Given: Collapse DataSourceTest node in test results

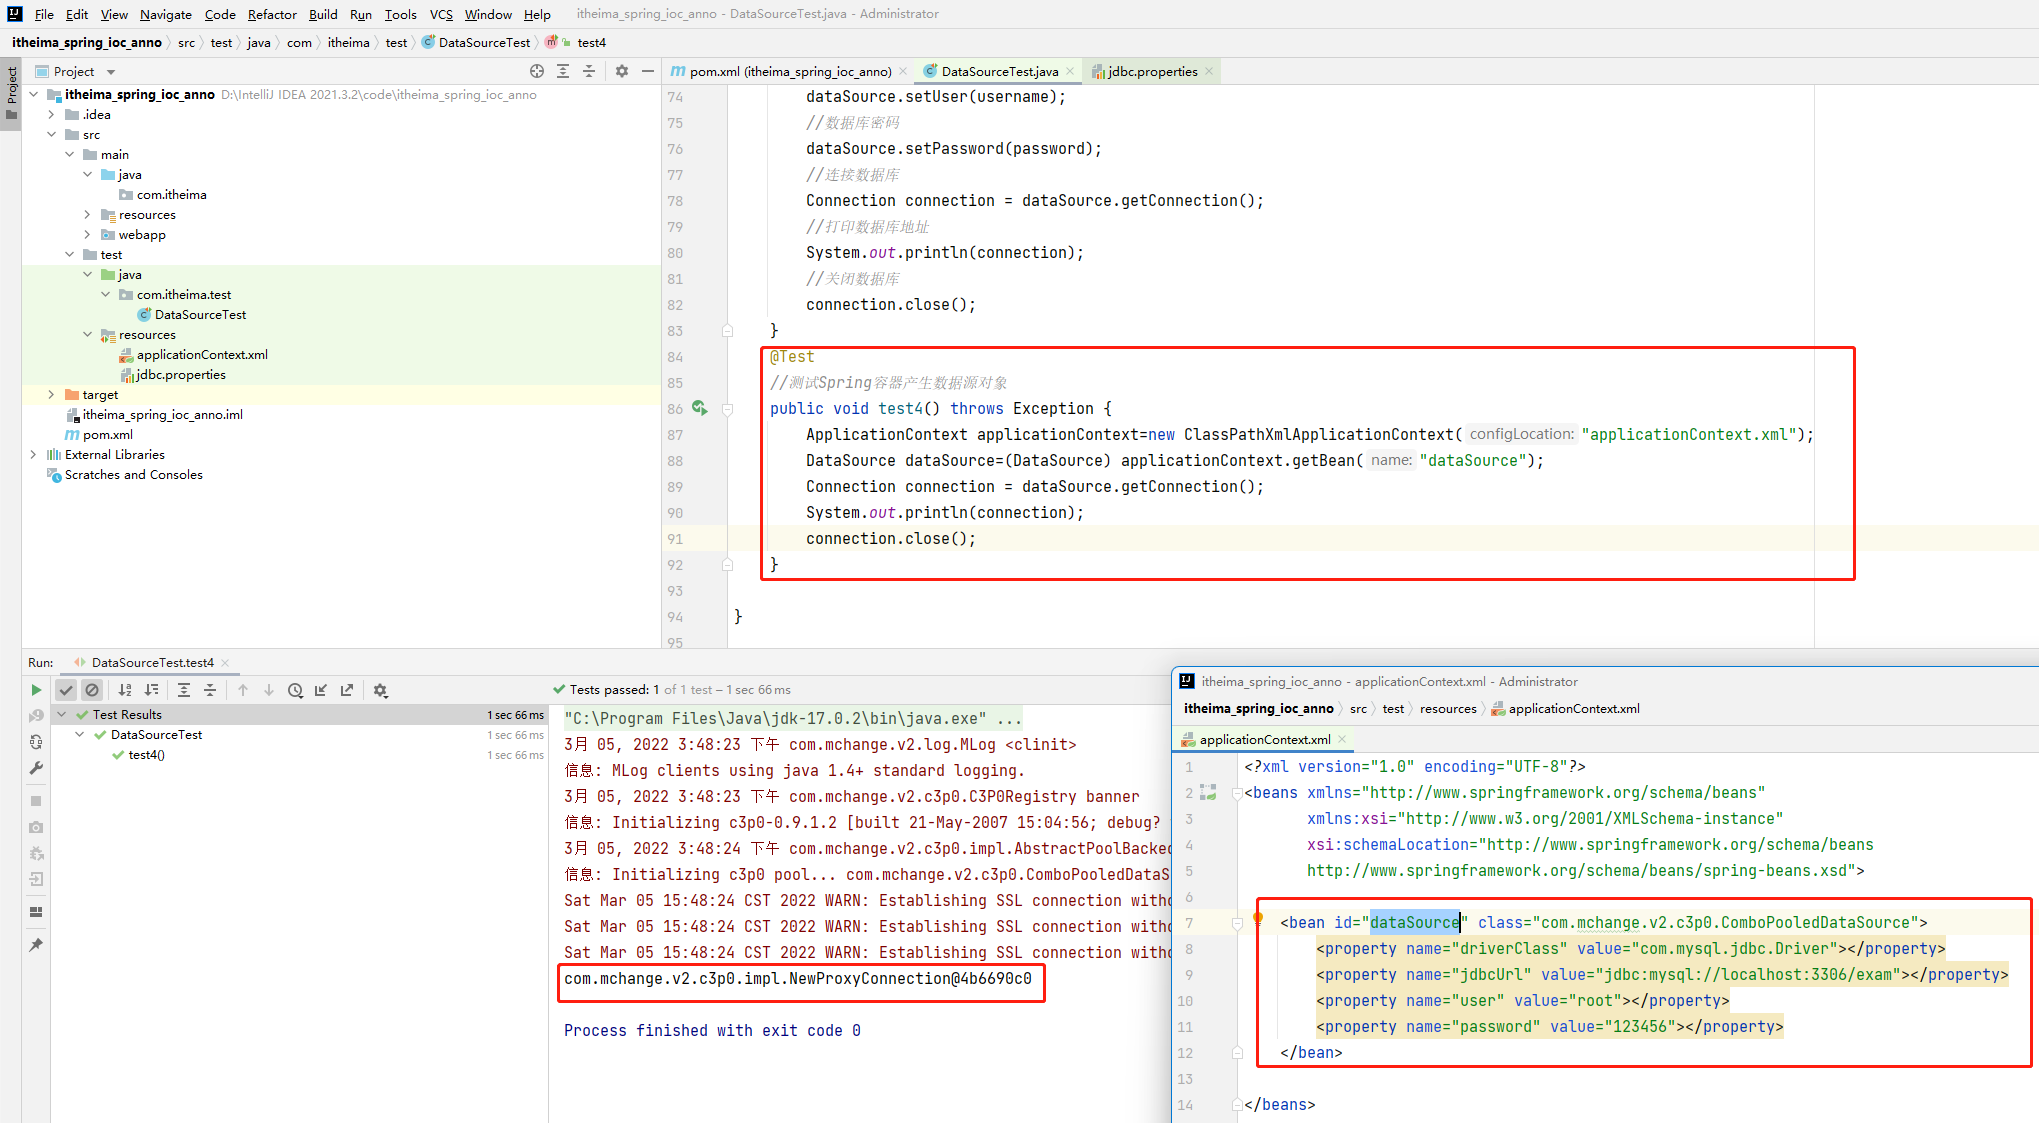Looking at the screenshot, I should [80, 735].
